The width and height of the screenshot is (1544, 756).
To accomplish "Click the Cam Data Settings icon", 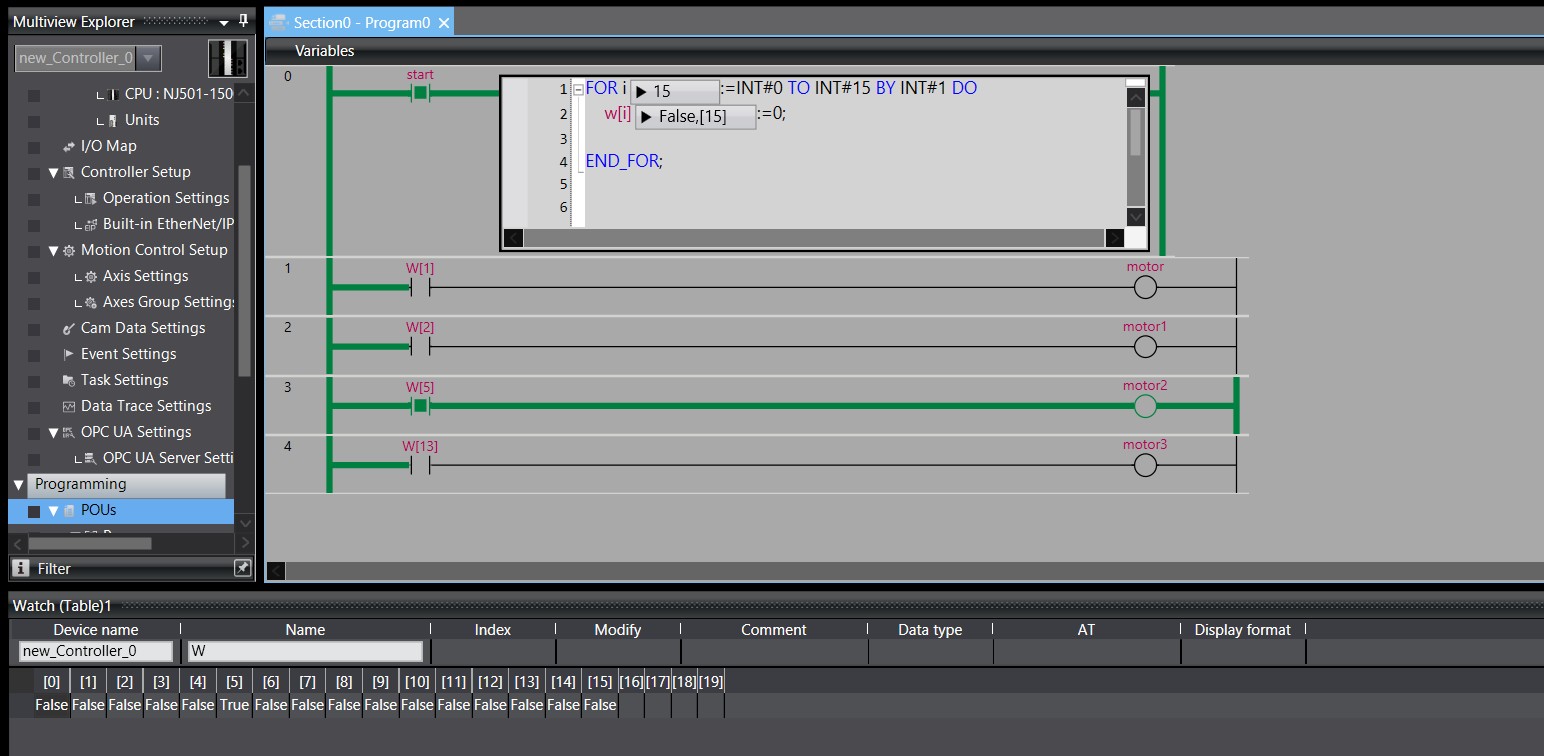I will pyautogui.click(x=69, y=328).
